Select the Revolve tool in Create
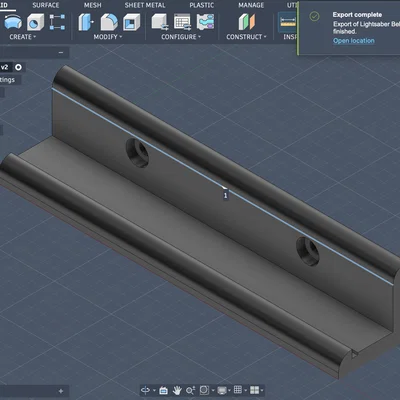400x400 pixels. tap(13, 22)
